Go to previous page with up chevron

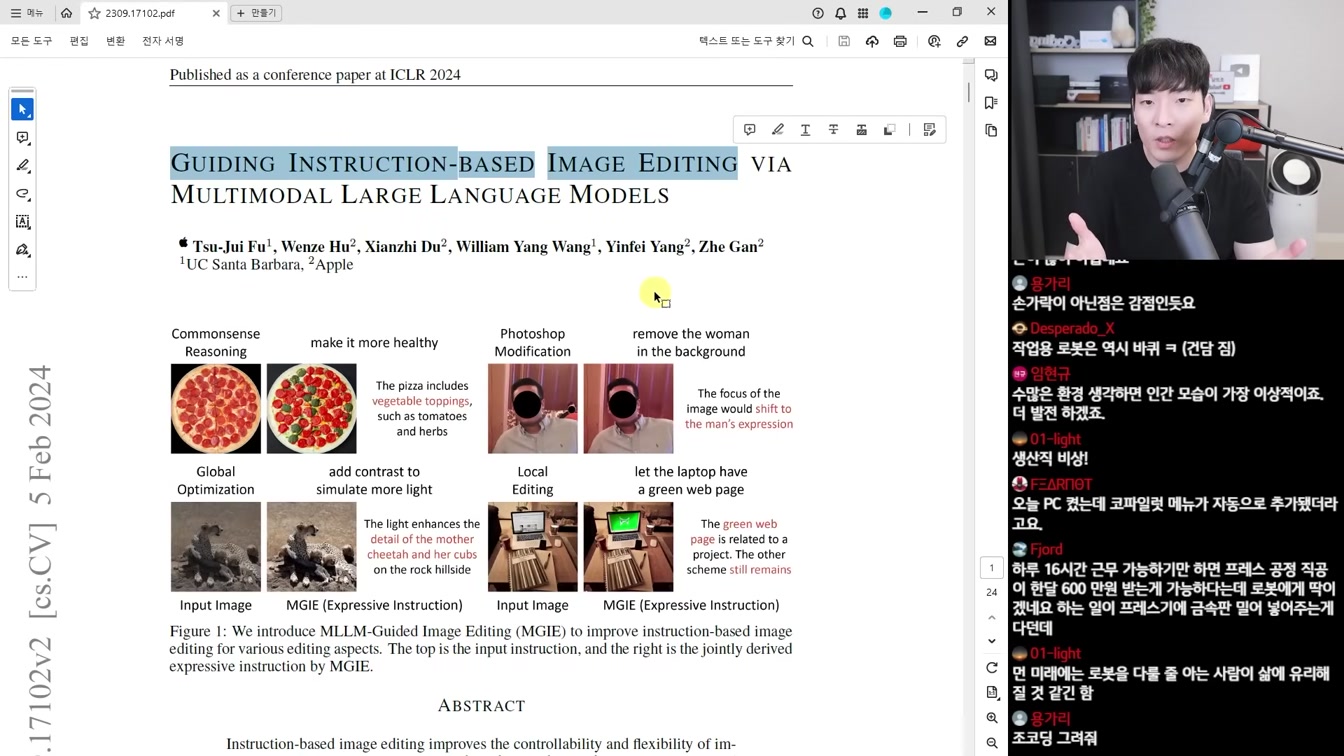click(991, 617)
